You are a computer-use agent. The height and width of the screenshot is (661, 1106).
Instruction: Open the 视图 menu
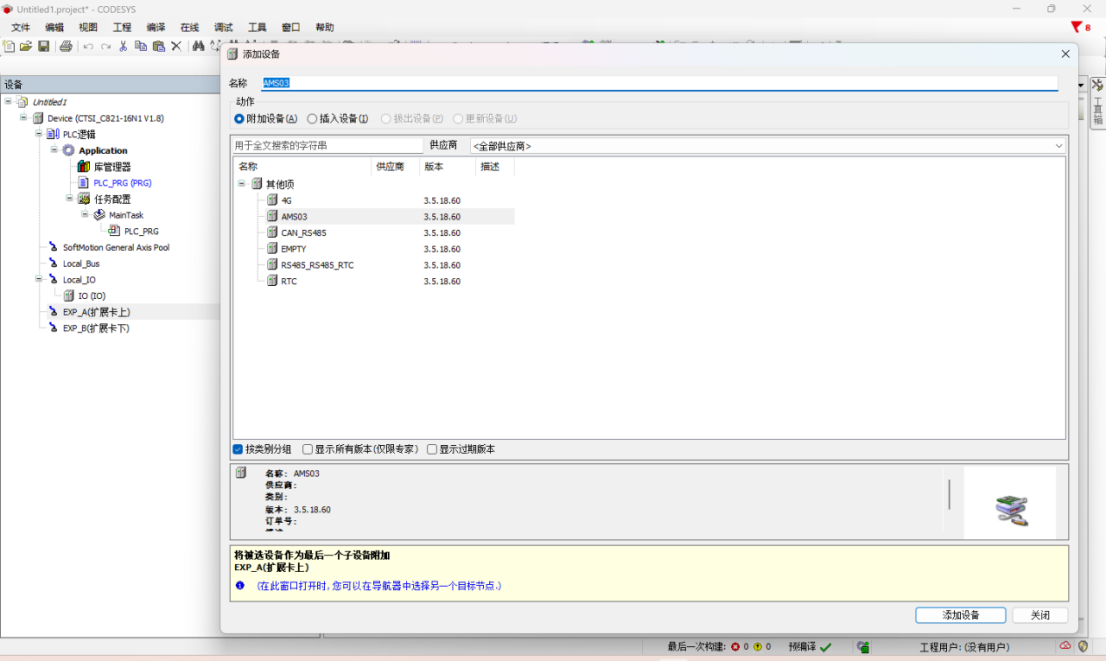pos(88,28)
